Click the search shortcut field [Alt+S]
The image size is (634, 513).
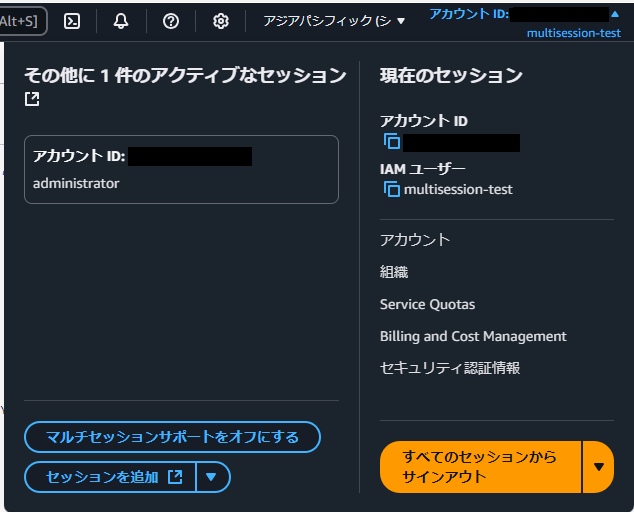[23, 21]
